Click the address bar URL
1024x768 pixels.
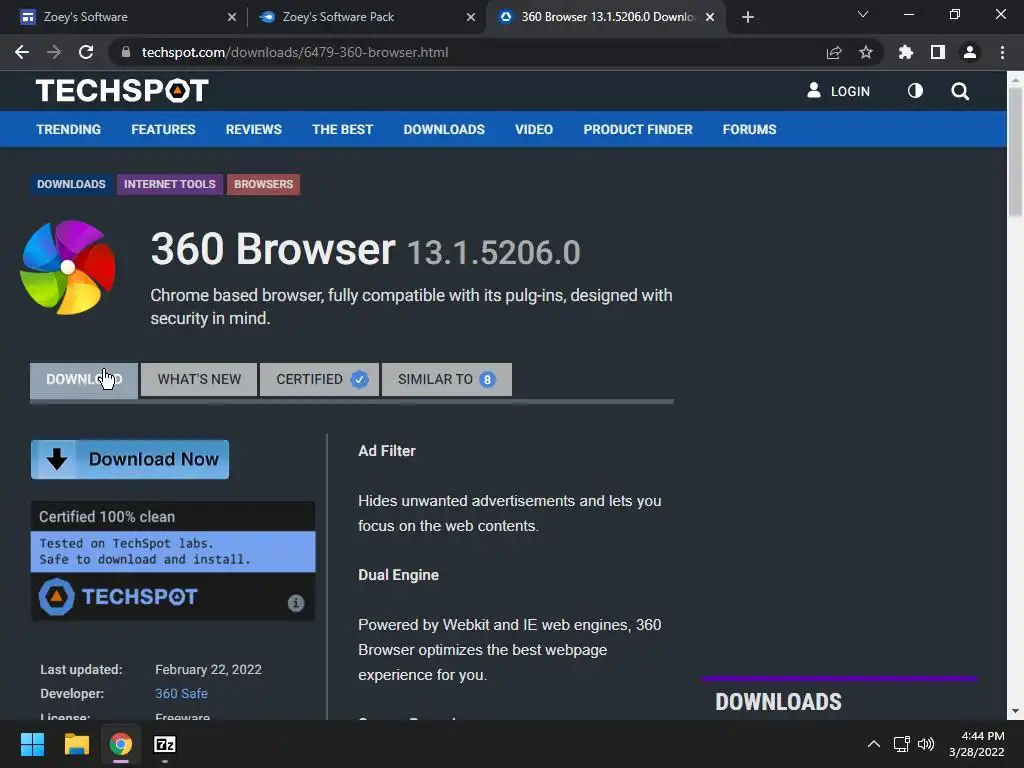point(295,52)
